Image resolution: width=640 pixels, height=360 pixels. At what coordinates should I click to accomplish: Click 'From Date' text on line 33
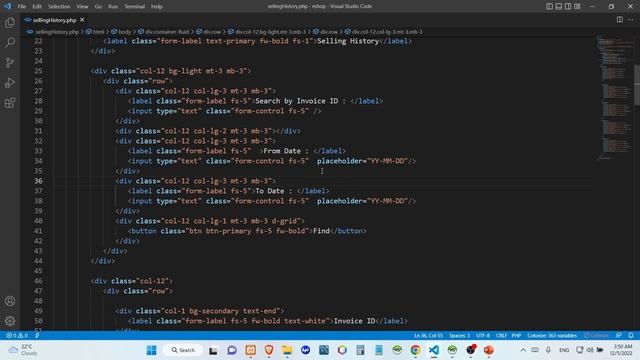282,151
